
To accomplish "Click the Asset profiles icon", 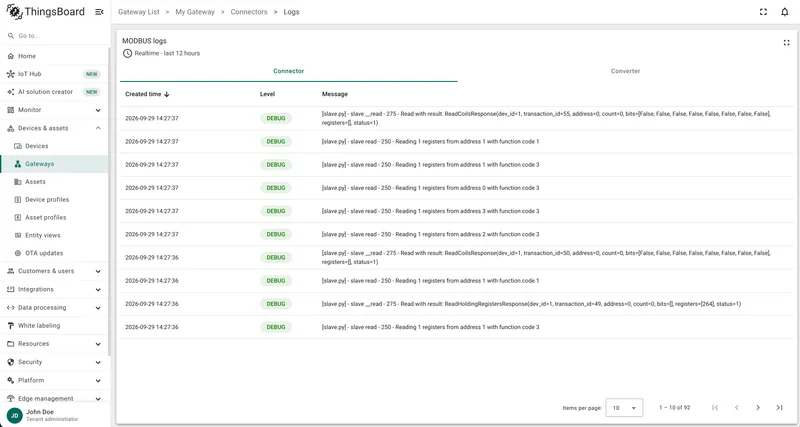I will (x=18, y=217).
